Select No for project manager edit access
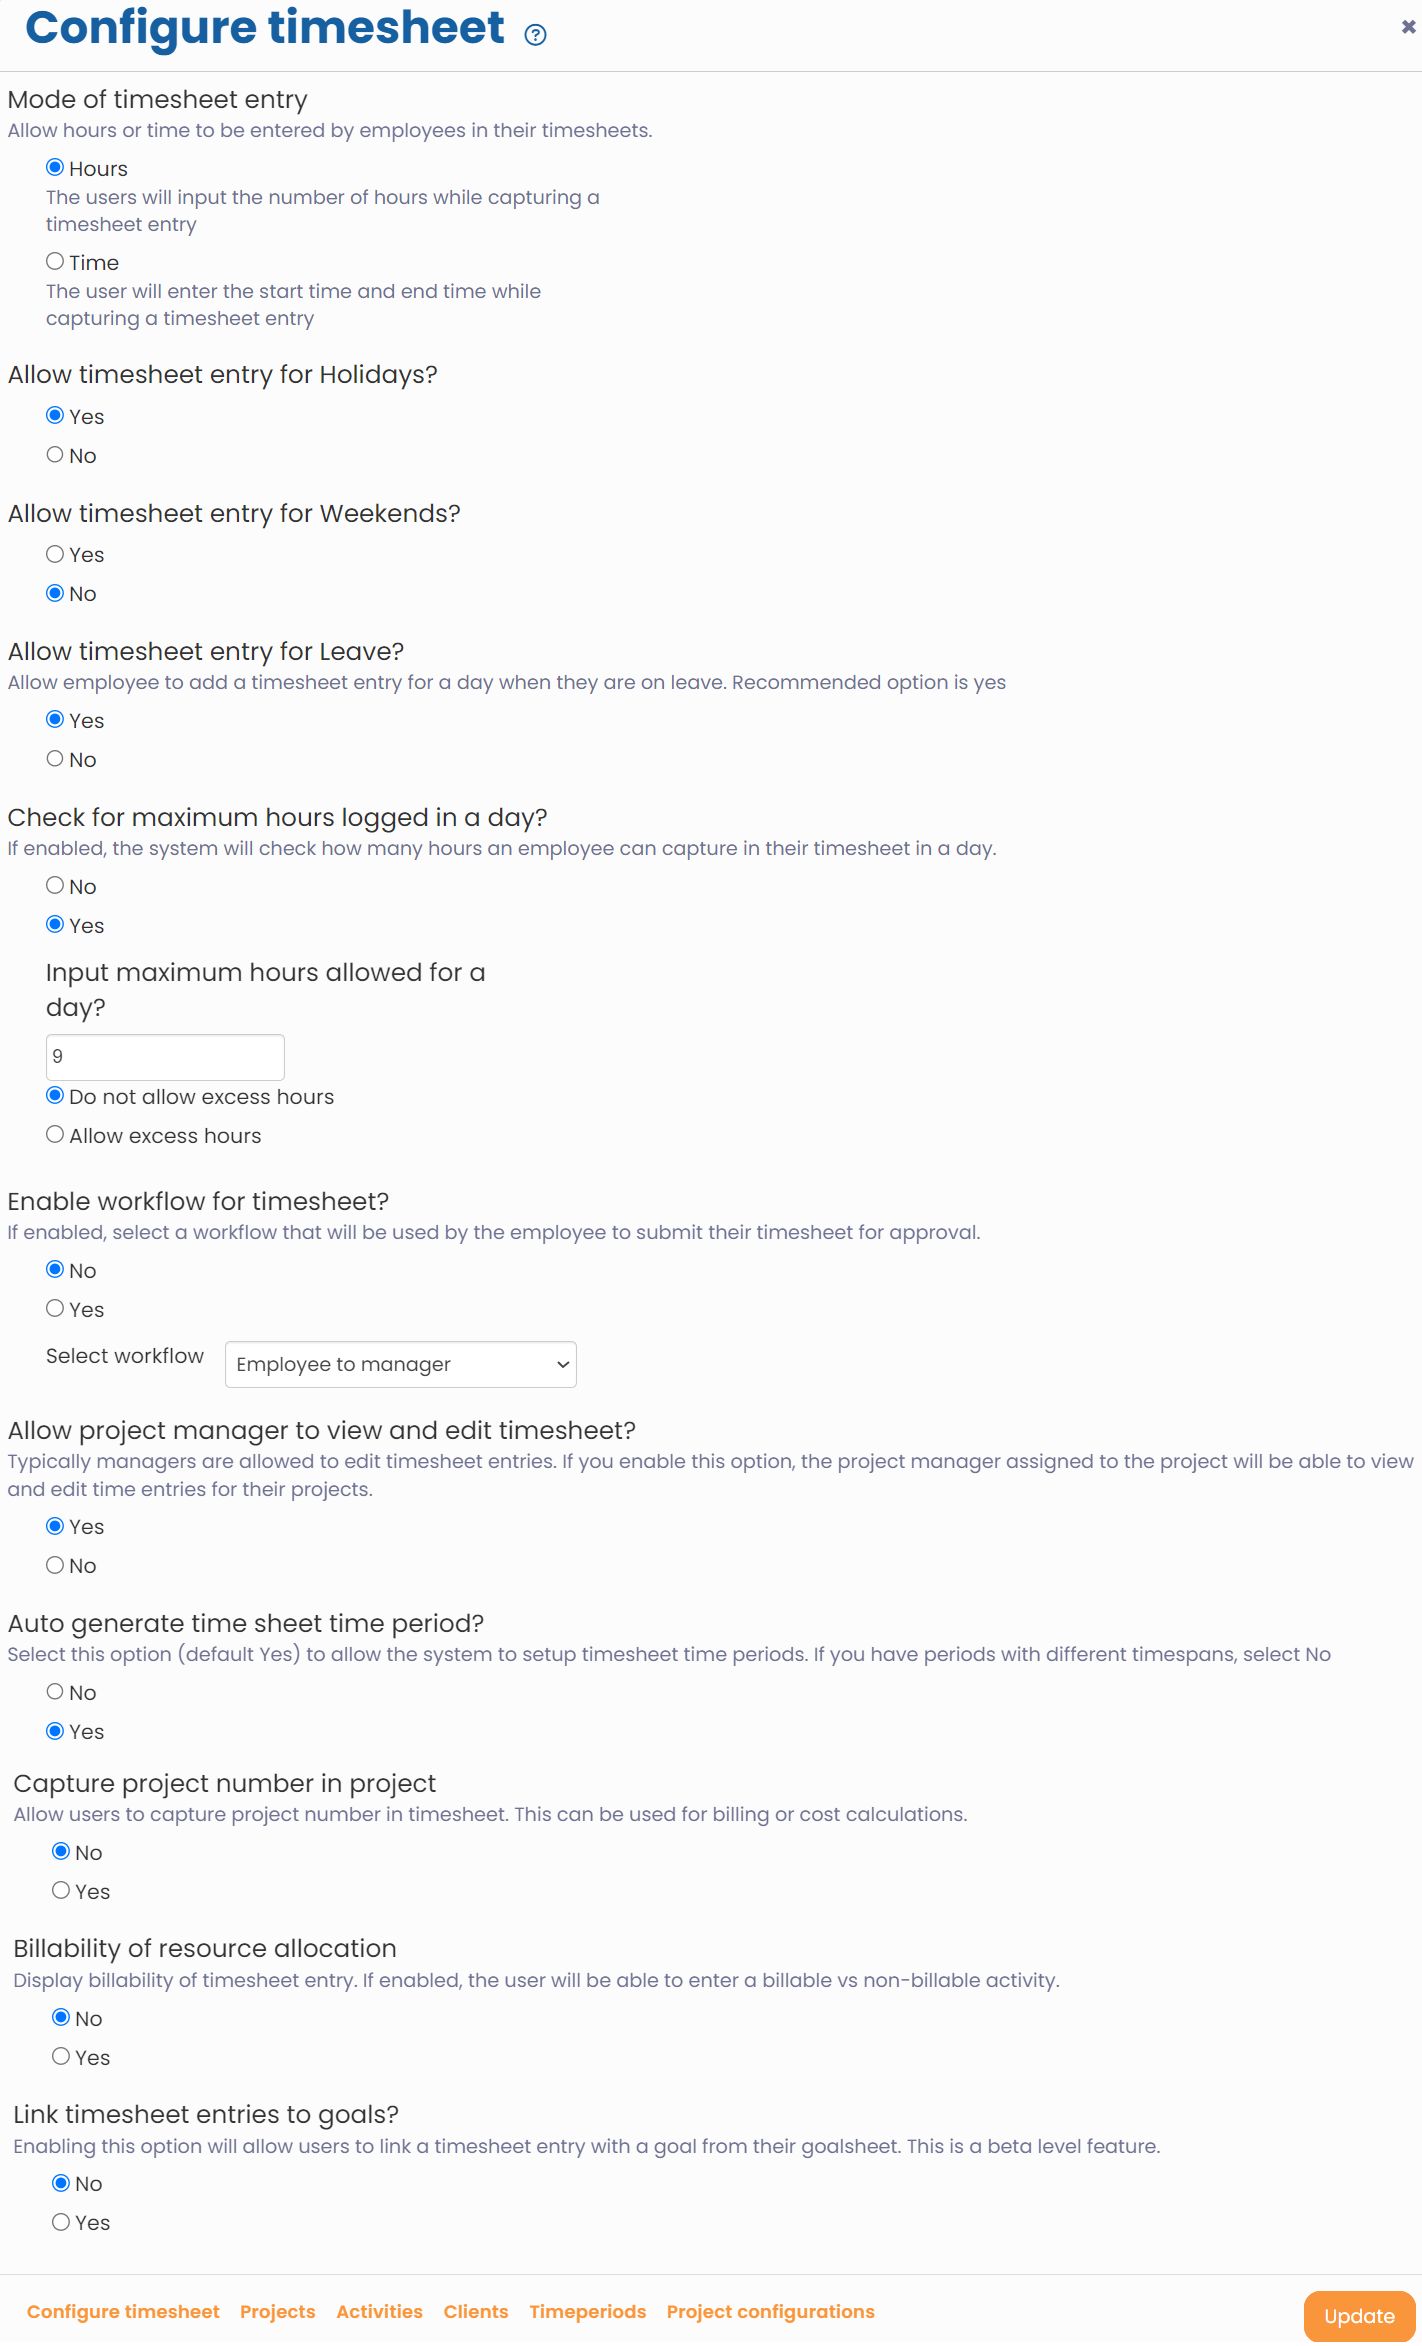Image resolution: width=1422 pixels, height=2346 pixels. tap(55, 1565)
